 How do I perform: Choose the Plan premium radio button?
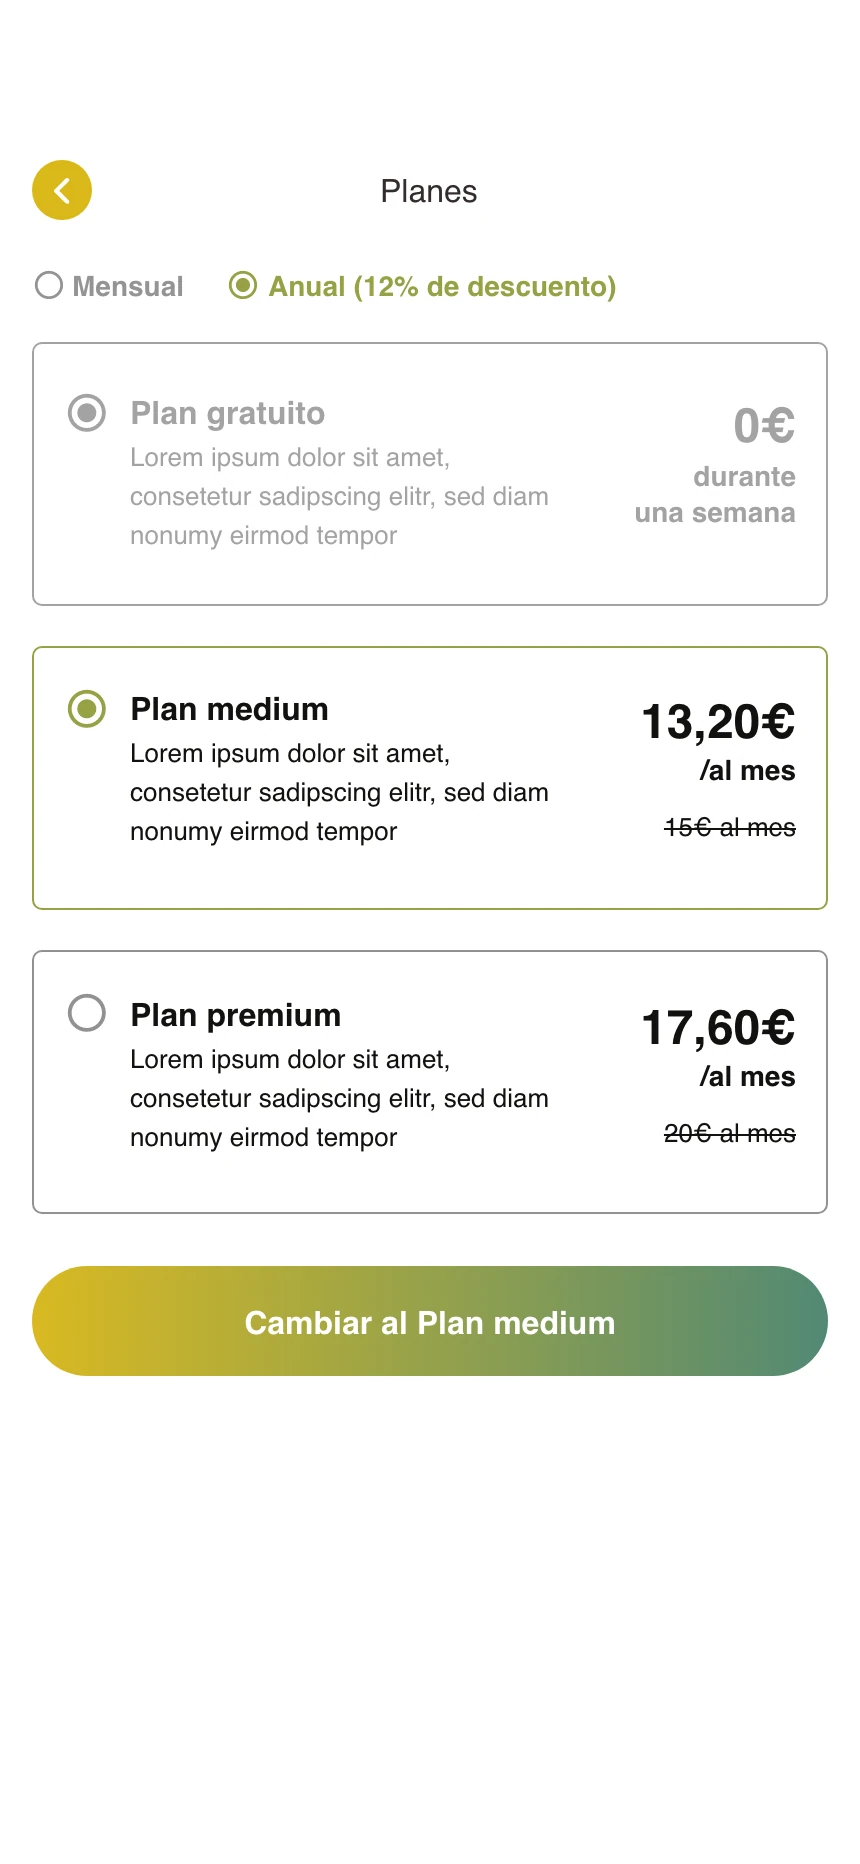(87, 1012)
